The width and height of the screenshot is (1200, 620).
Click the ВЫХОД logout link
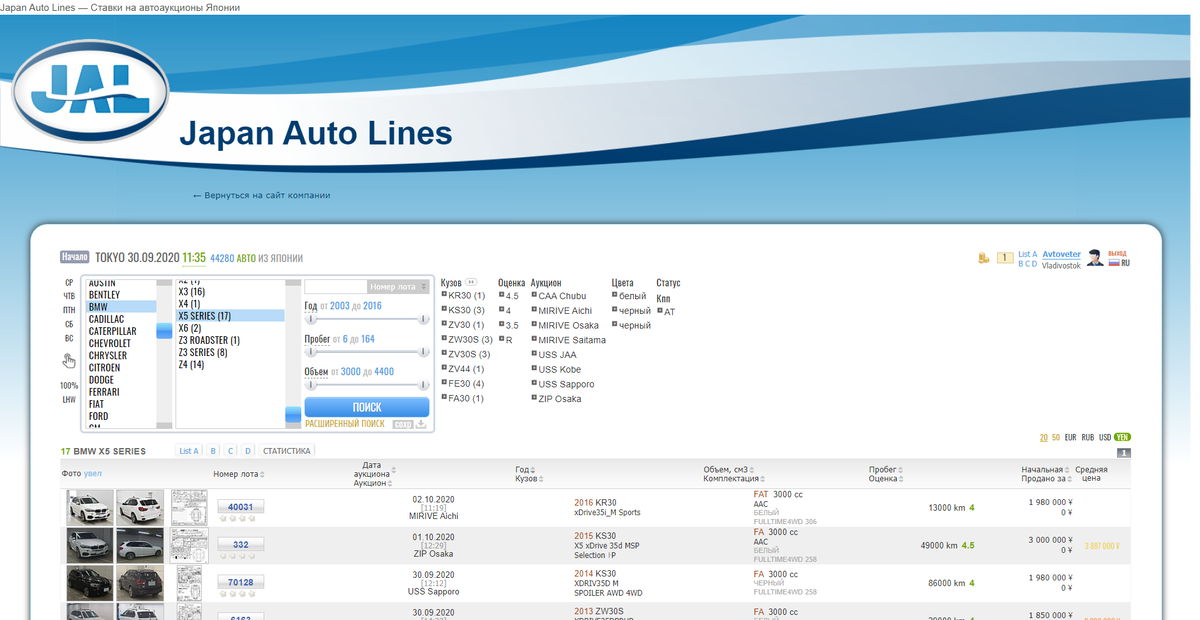[1118, 254]
